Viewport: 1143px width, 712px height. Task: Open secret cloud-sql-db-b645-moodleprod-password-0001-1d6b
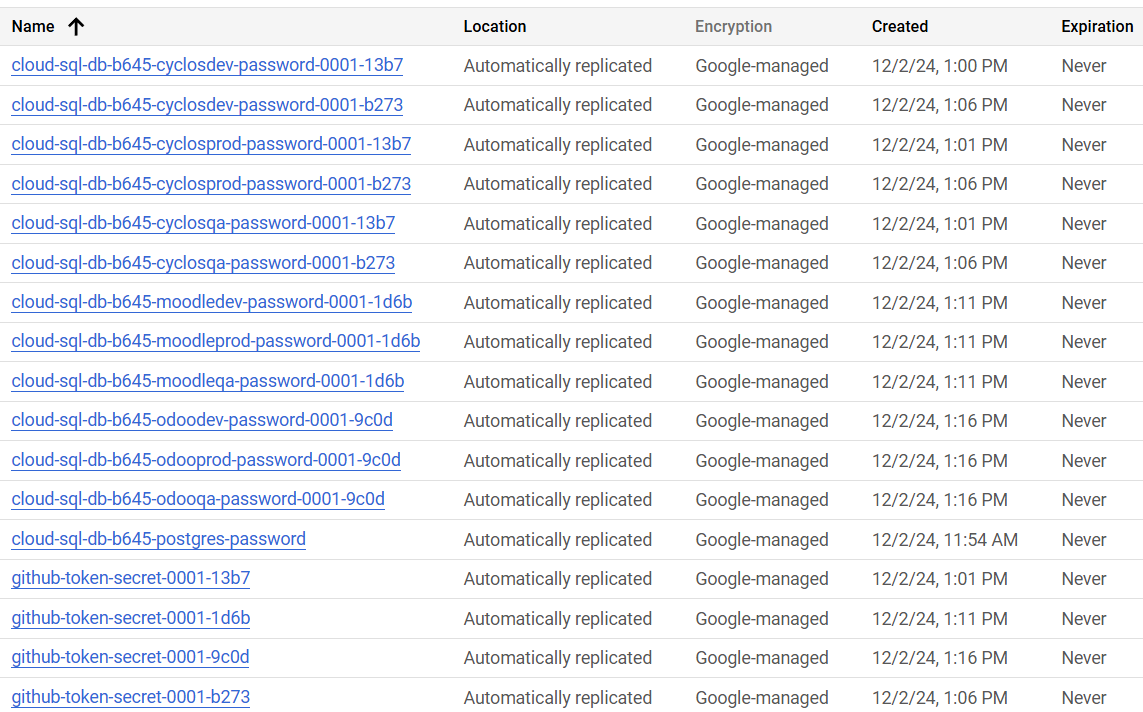pyautogui.click(x=216, y=341)
